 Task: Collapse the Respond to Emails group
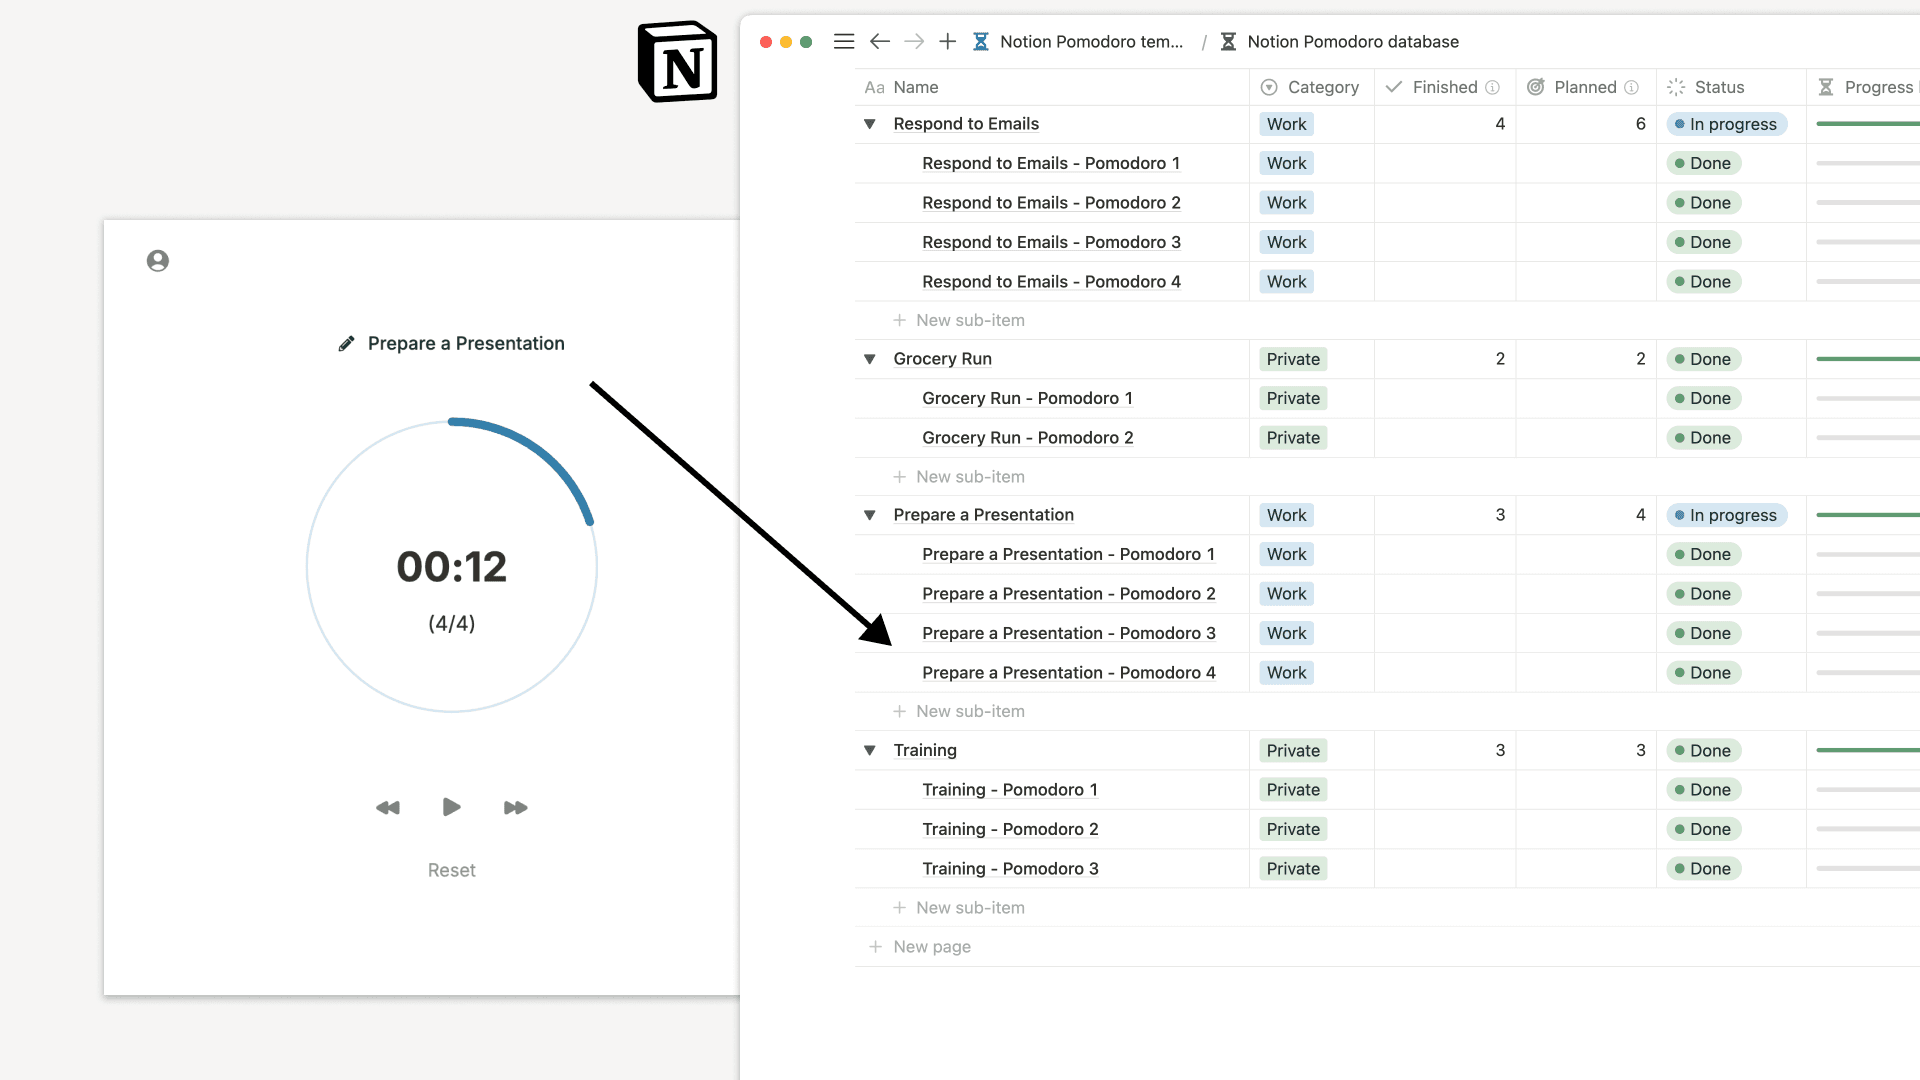(869, 124)
